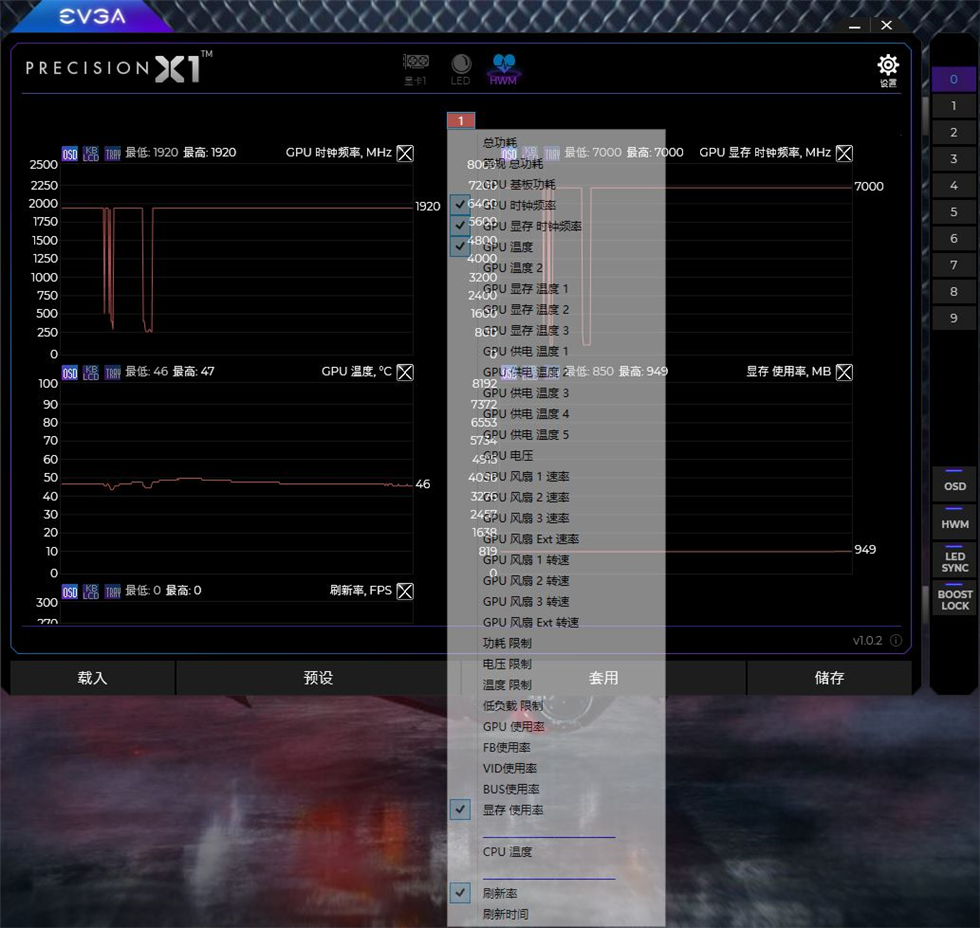Open the HWM hardware monitoring view

(x=504, y=66)
